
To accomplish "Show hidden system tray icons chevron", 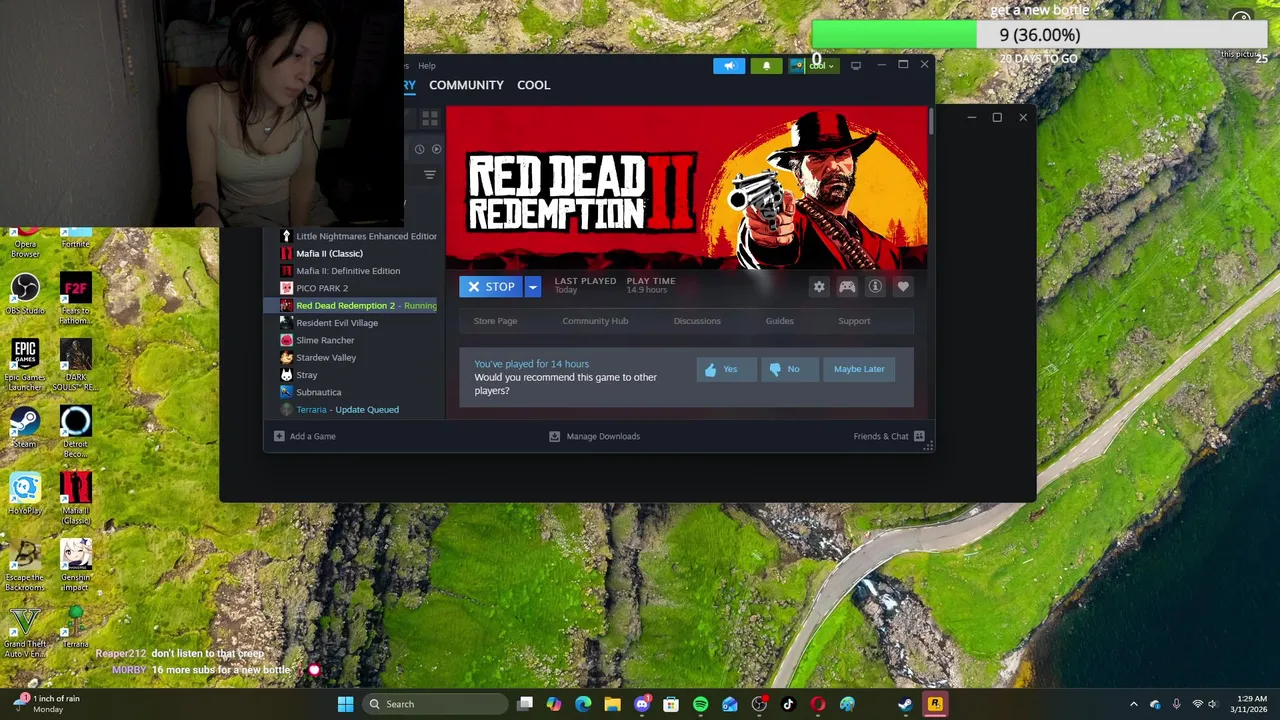I will (1134, 704).
